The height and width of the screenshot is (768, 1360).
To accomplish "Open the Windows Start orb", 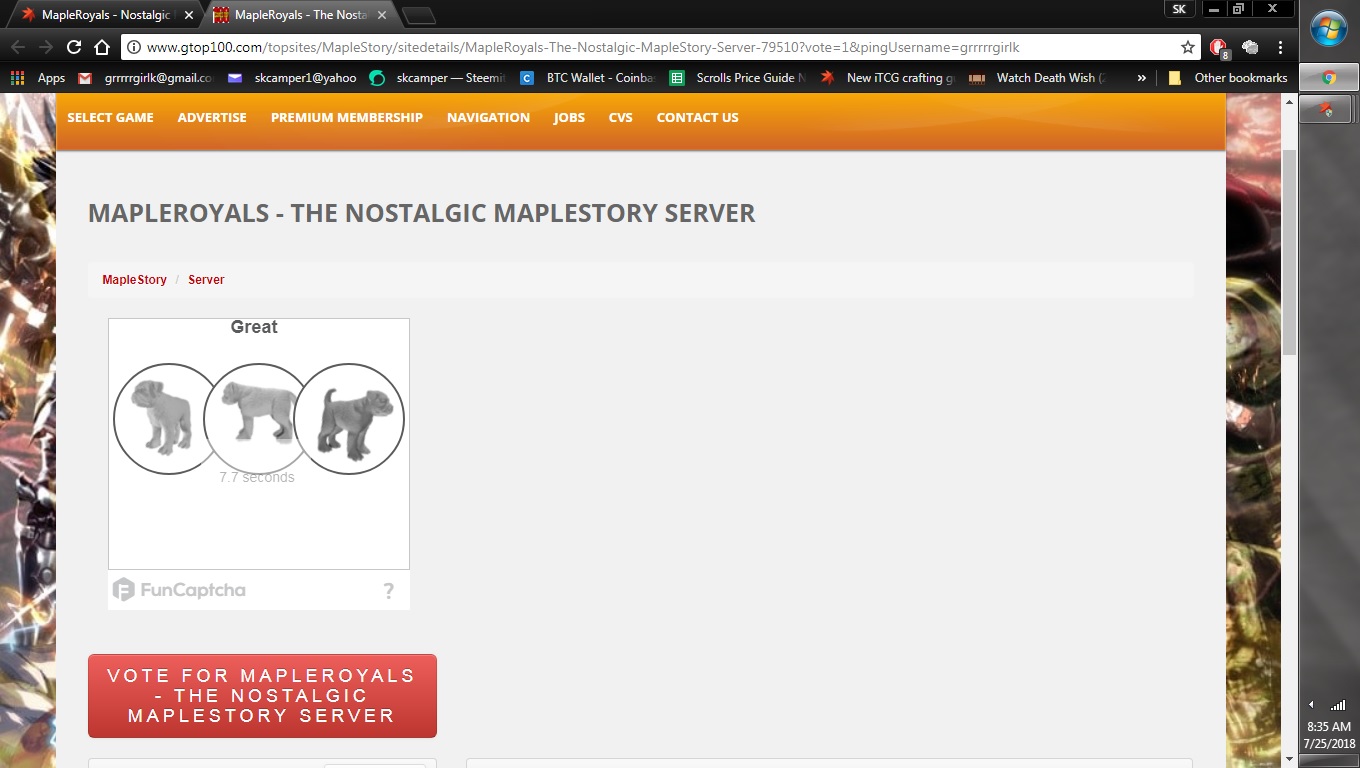I will 1329,29.
